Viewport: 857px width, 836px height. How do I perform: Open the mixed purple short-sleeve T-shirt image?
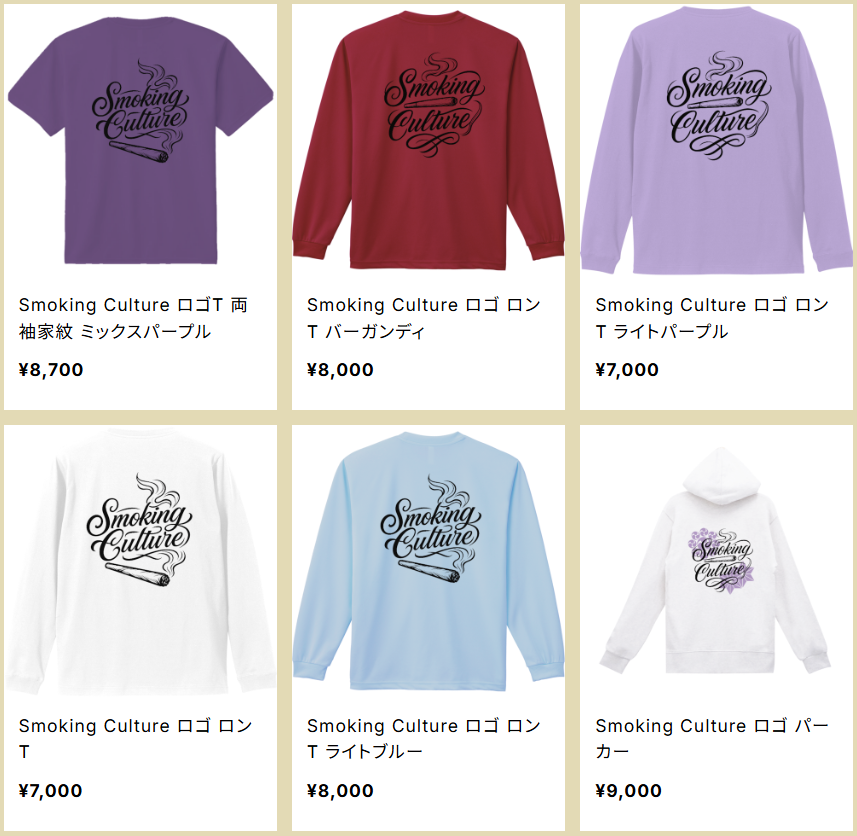point(140,141)
